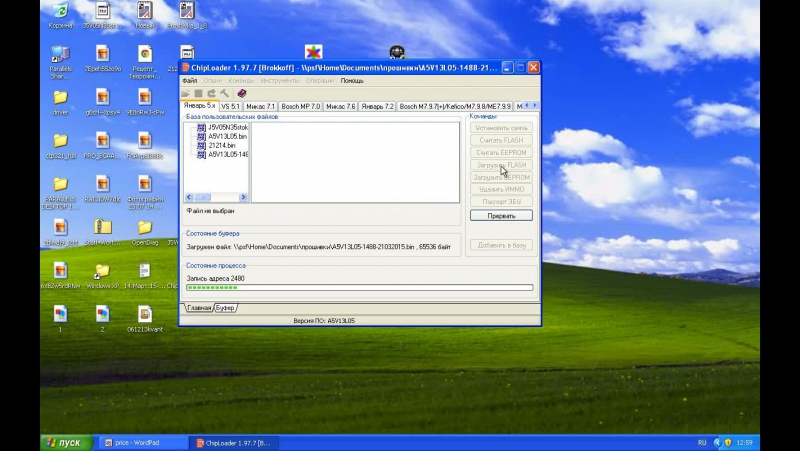Image resolution: width=800 pixels, height=451 pixels.
Task: Click the empty file preview pane
Action: (355, 162)
